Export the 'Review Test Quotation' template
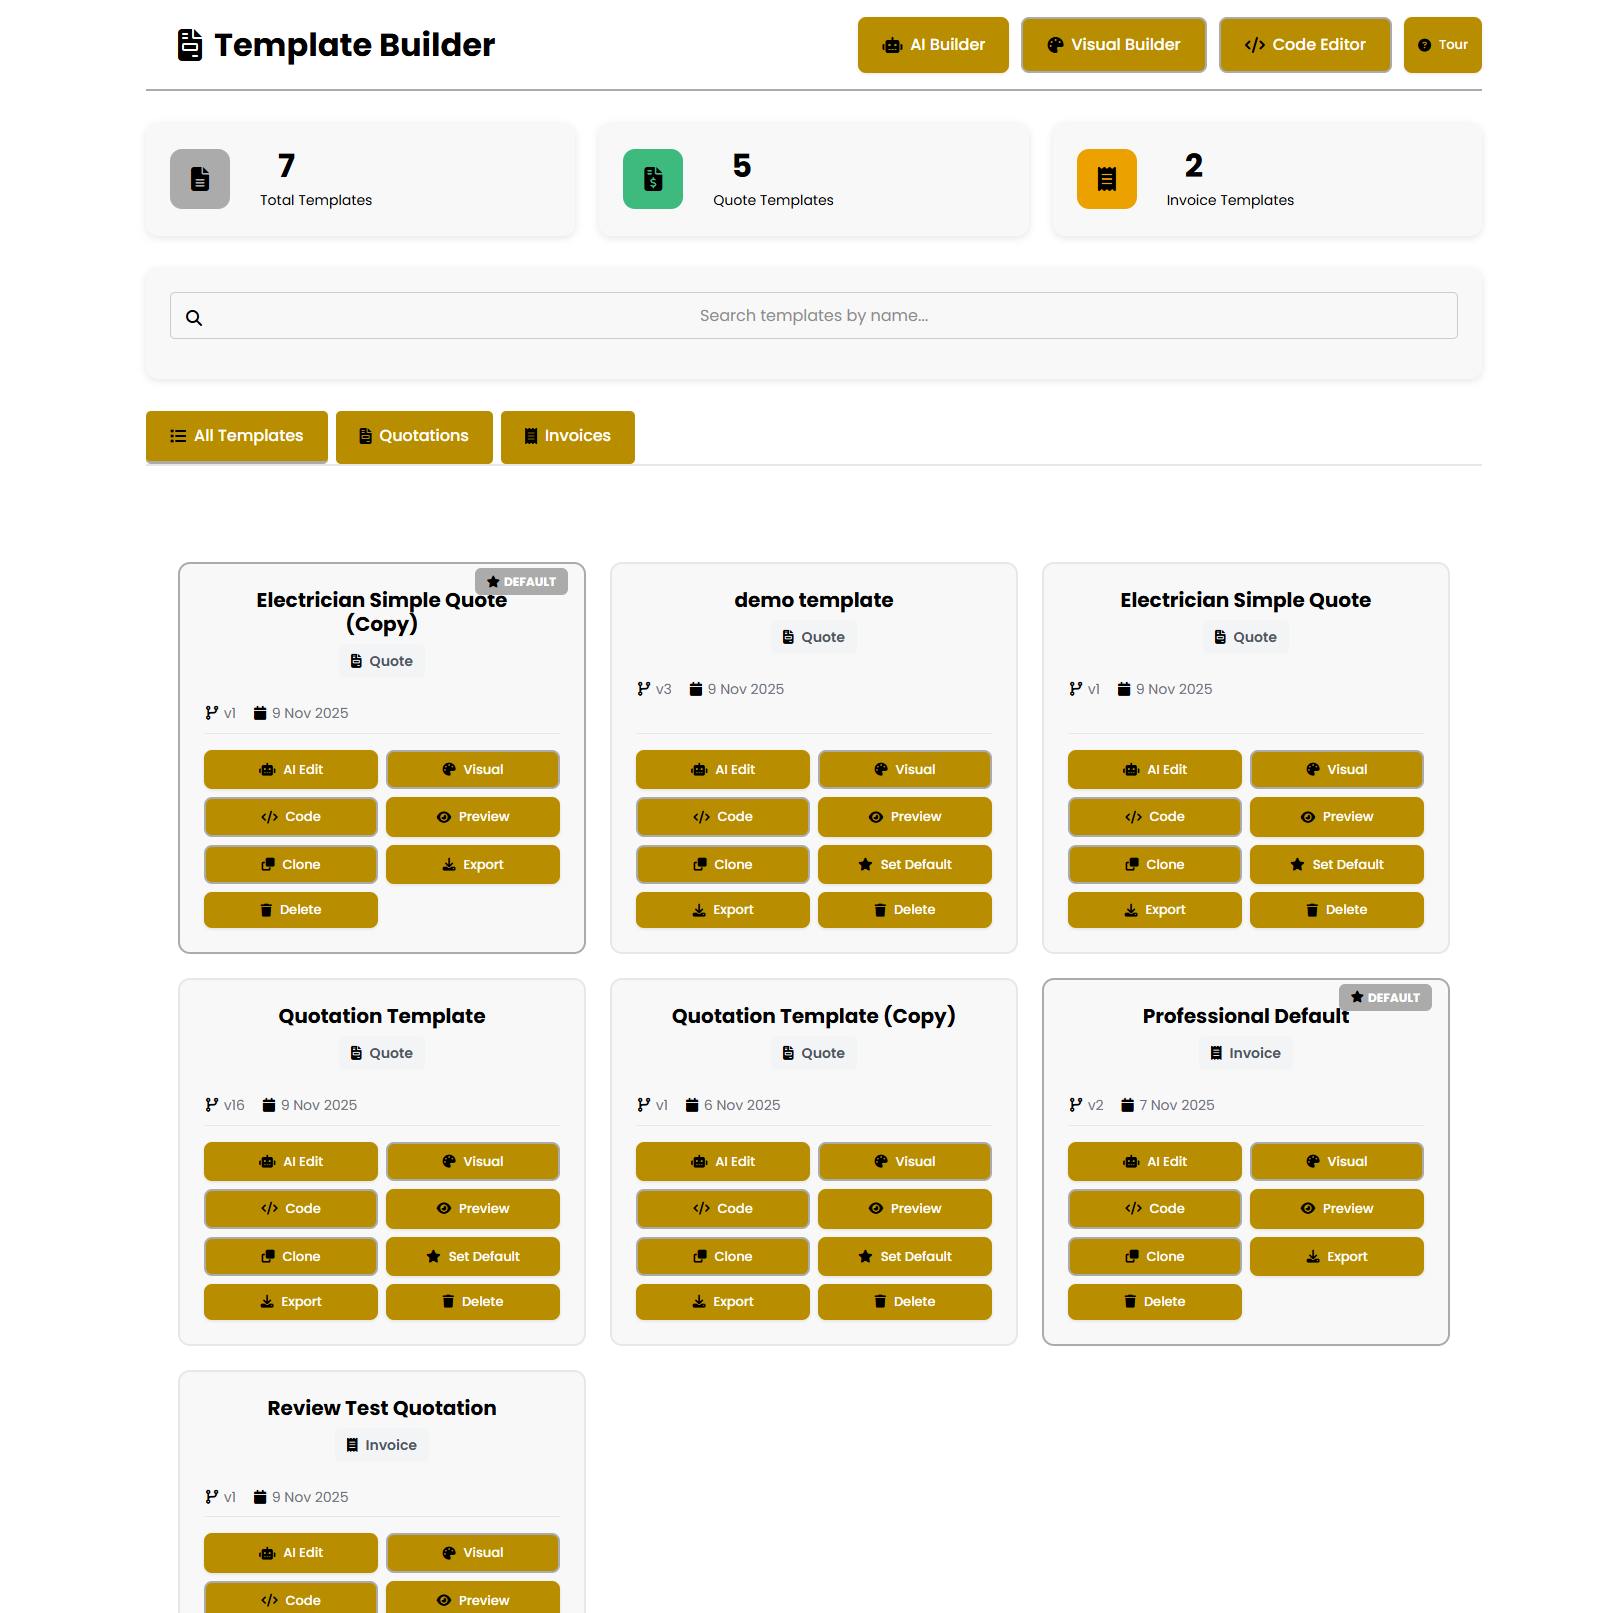Screen dimensions: 1616x1613 tap(290, 1610)
